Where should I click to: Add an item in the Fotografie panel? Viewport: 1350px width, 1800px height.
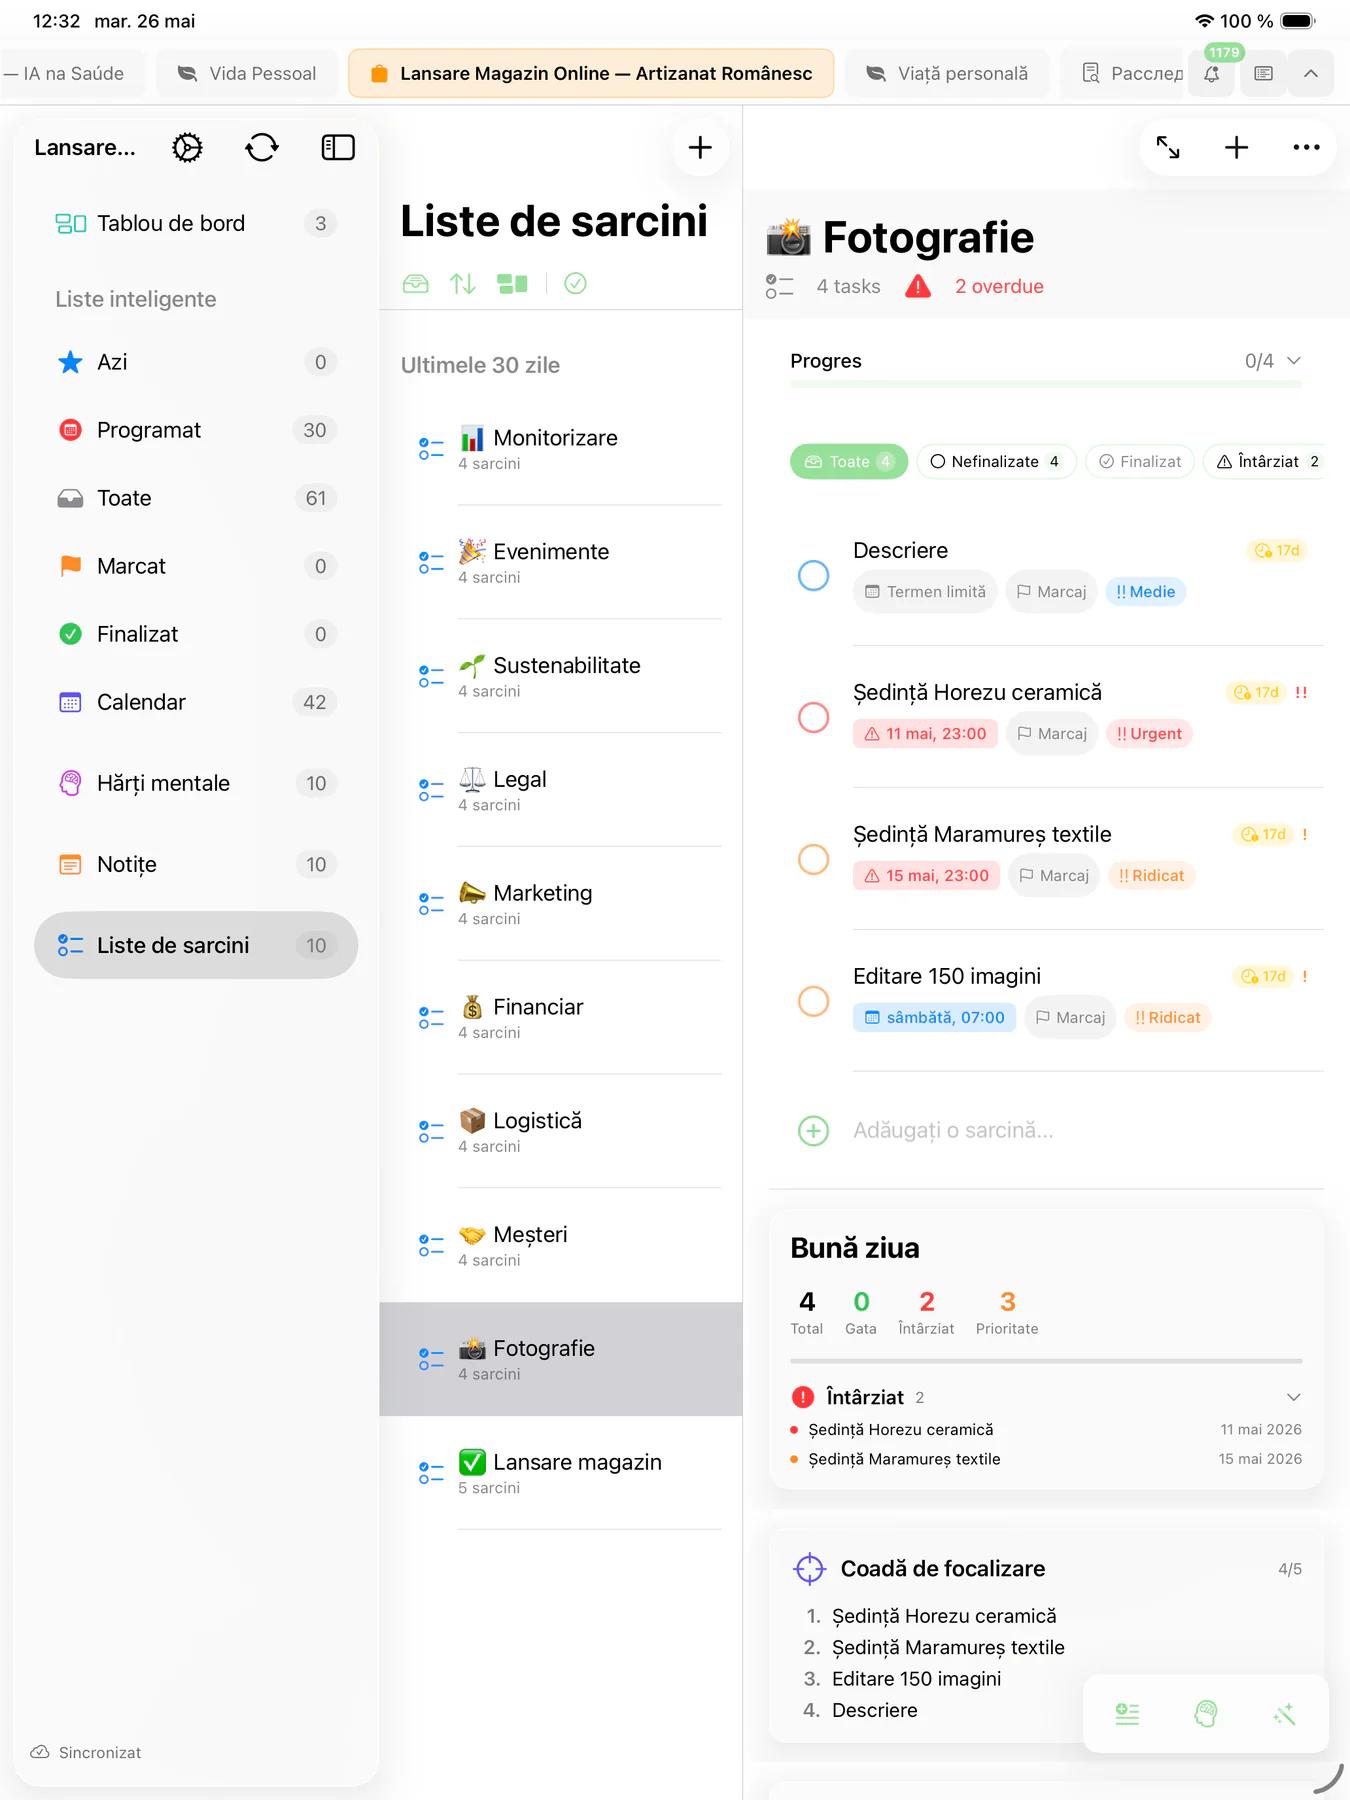point(1237,148)
